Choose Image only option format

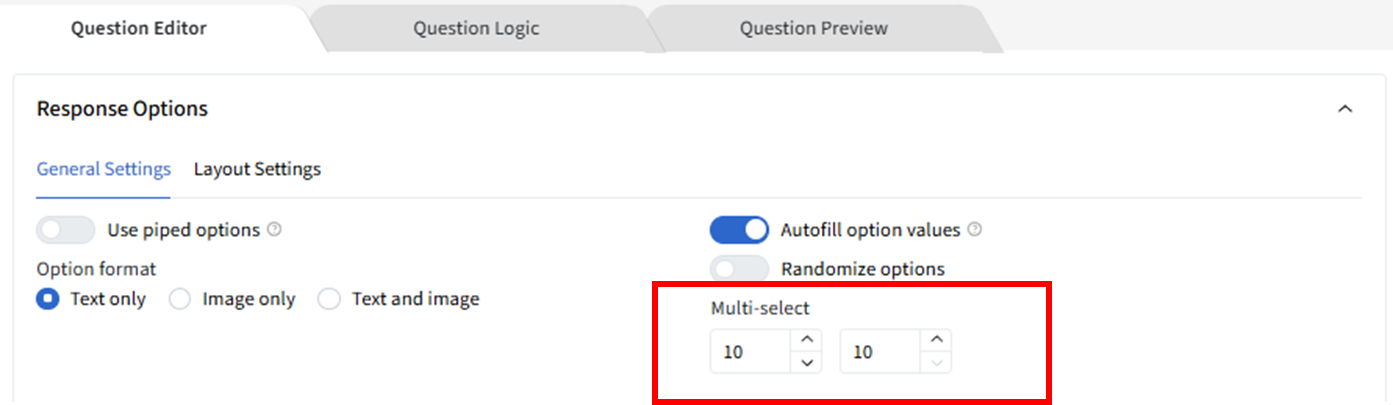pyautogui.click(x=180, y=299)
